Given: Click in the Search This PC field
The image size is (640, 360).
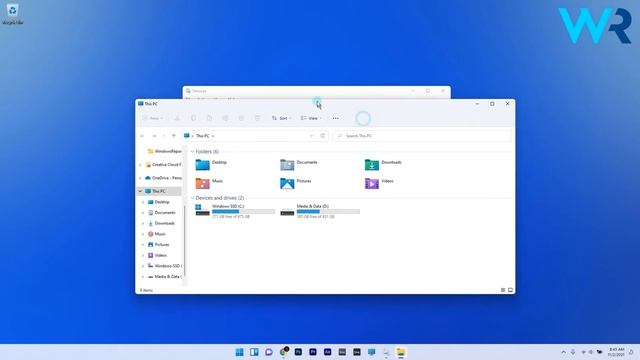Looking at the screenshot, I should point(422,136).
